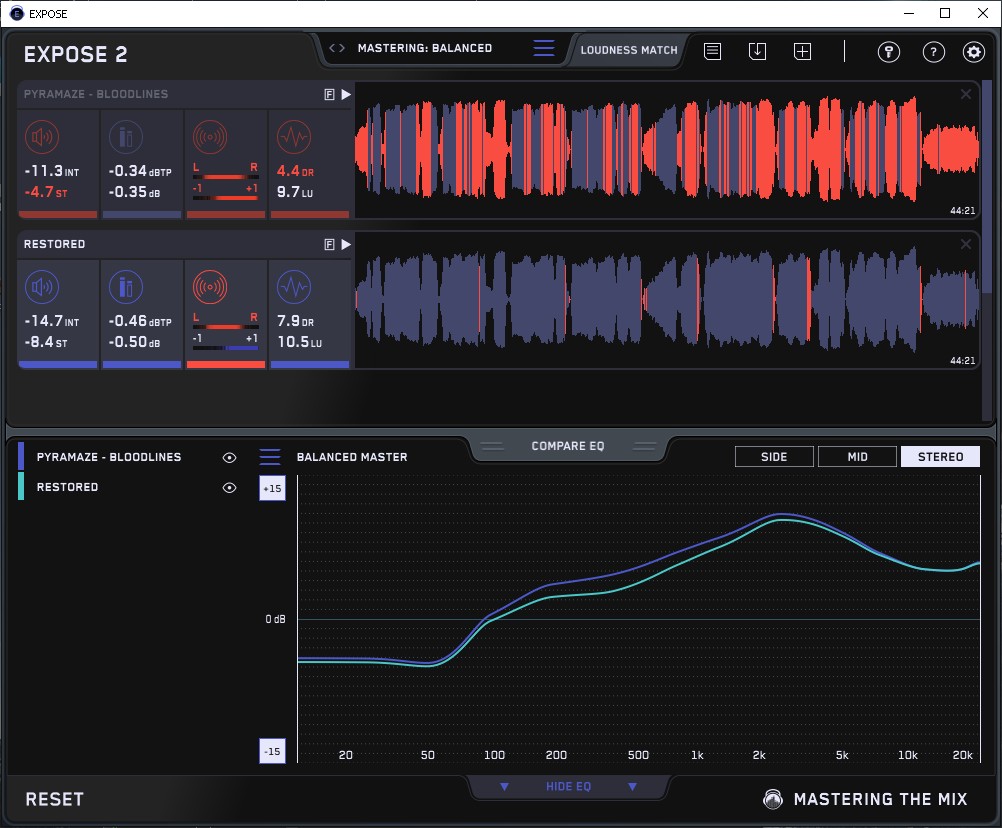
Task: Click the loudness speaker icon for Pyramaze track
Action: (41, 137)
